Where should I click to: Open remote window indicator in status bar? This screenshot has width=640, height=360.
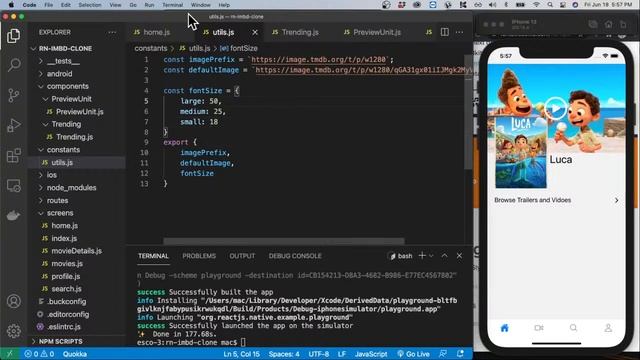coord(9,354)
